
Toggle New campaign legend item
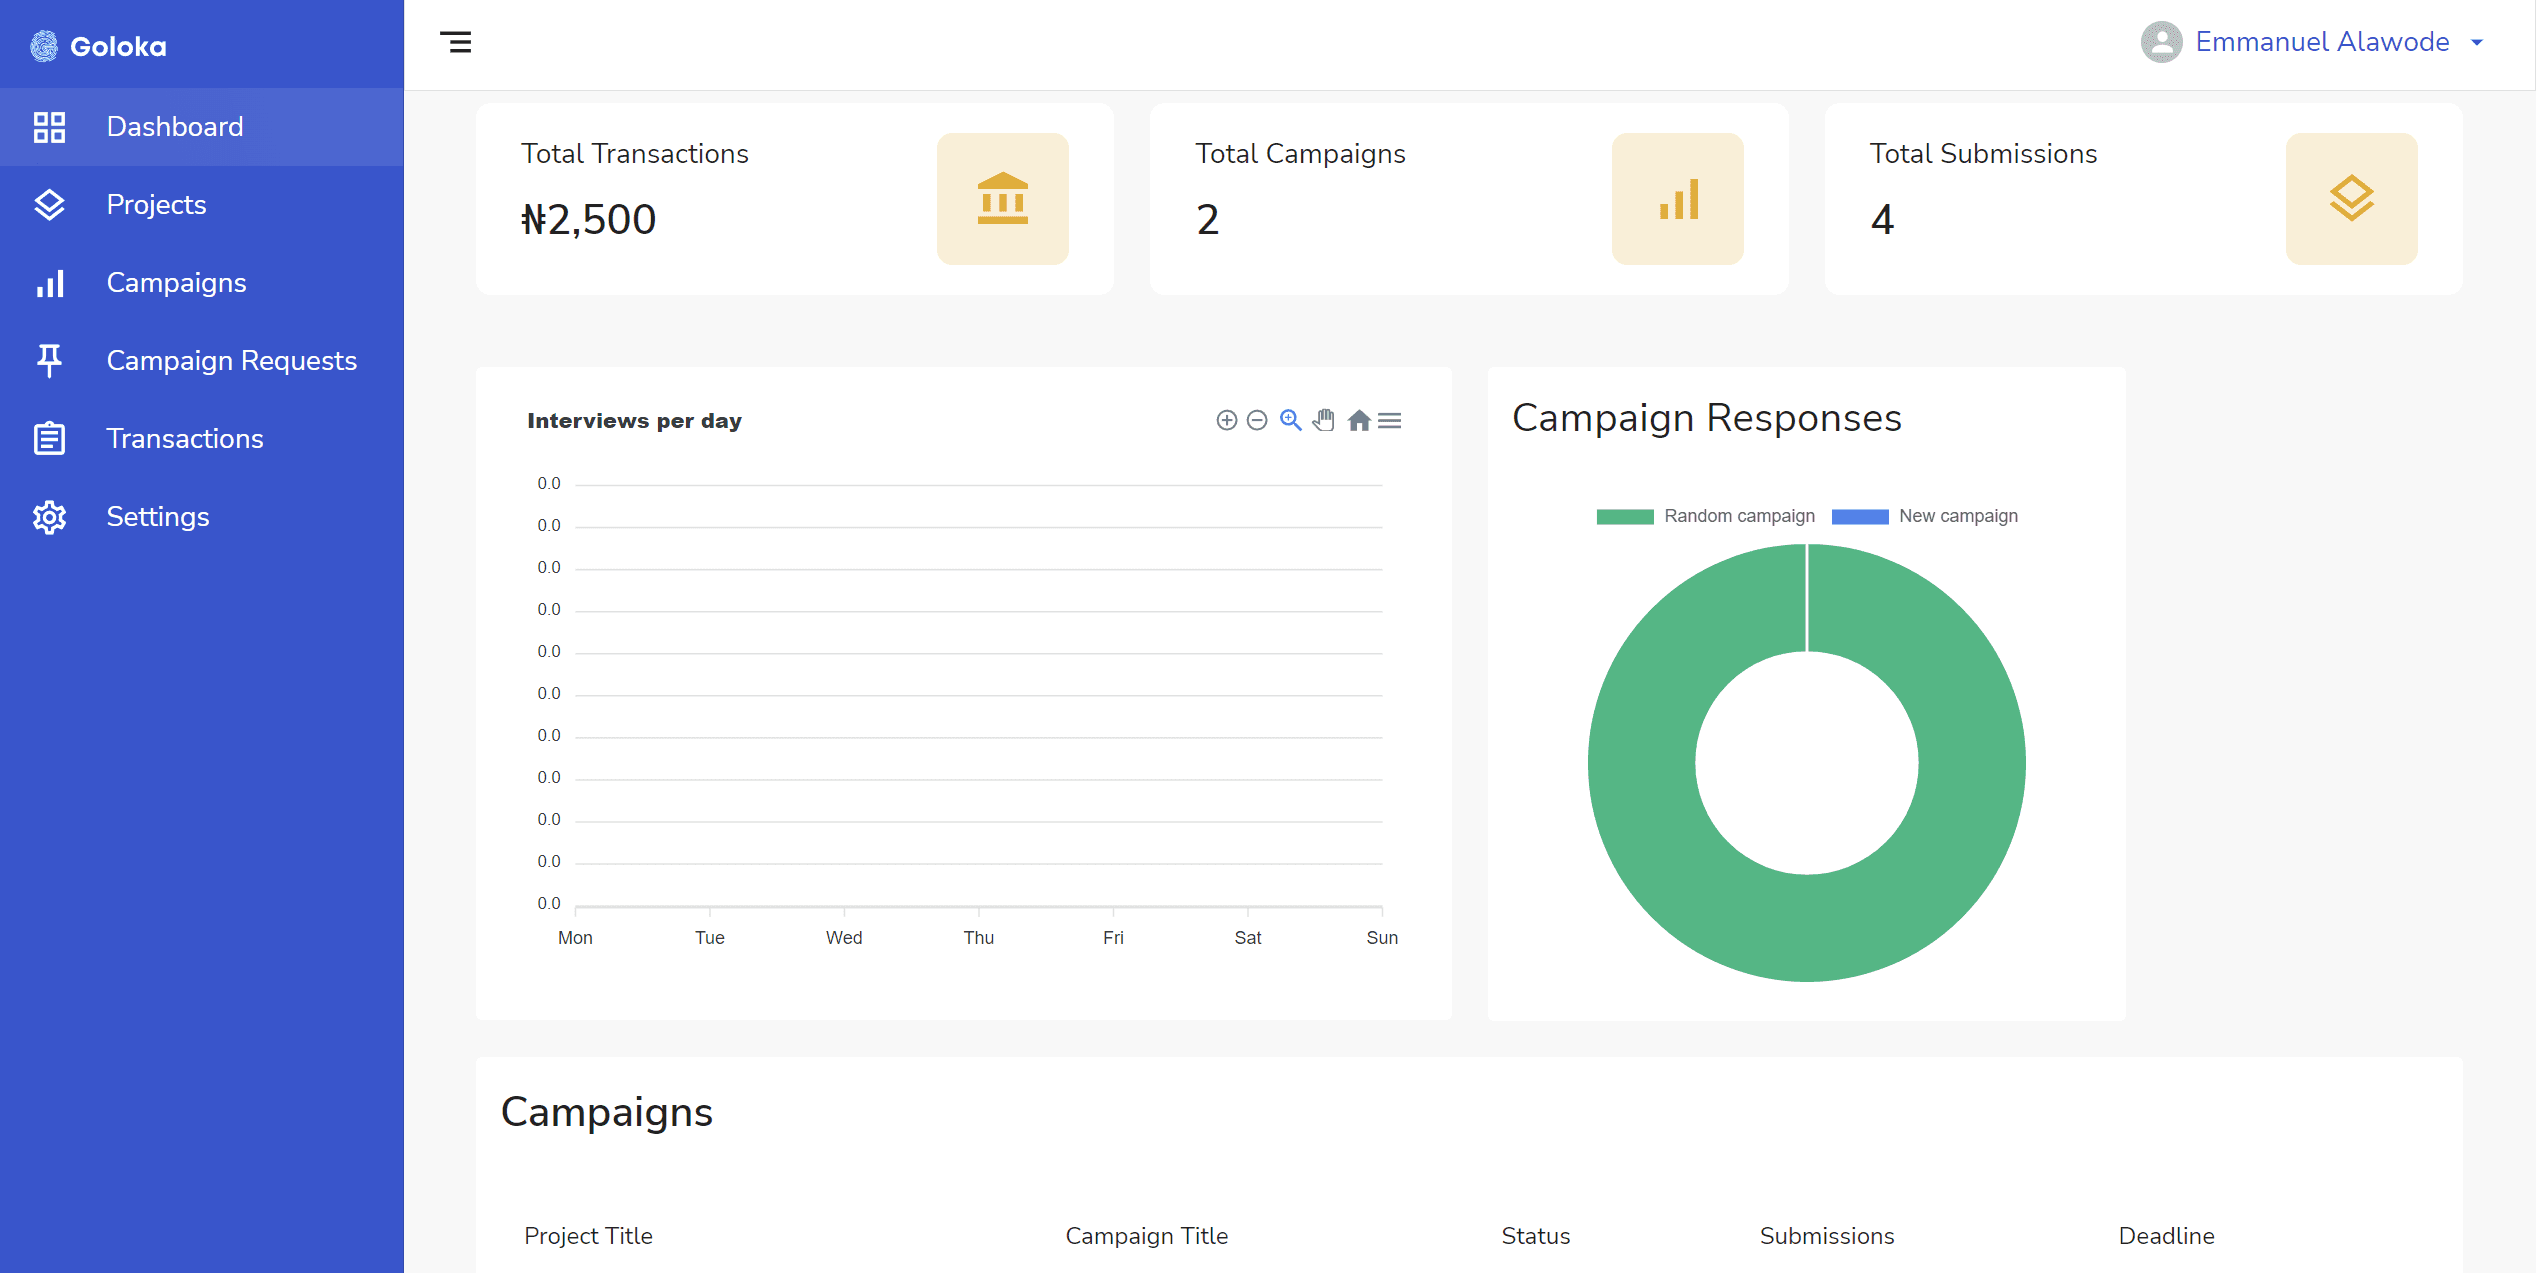(x=1957, y=516)
